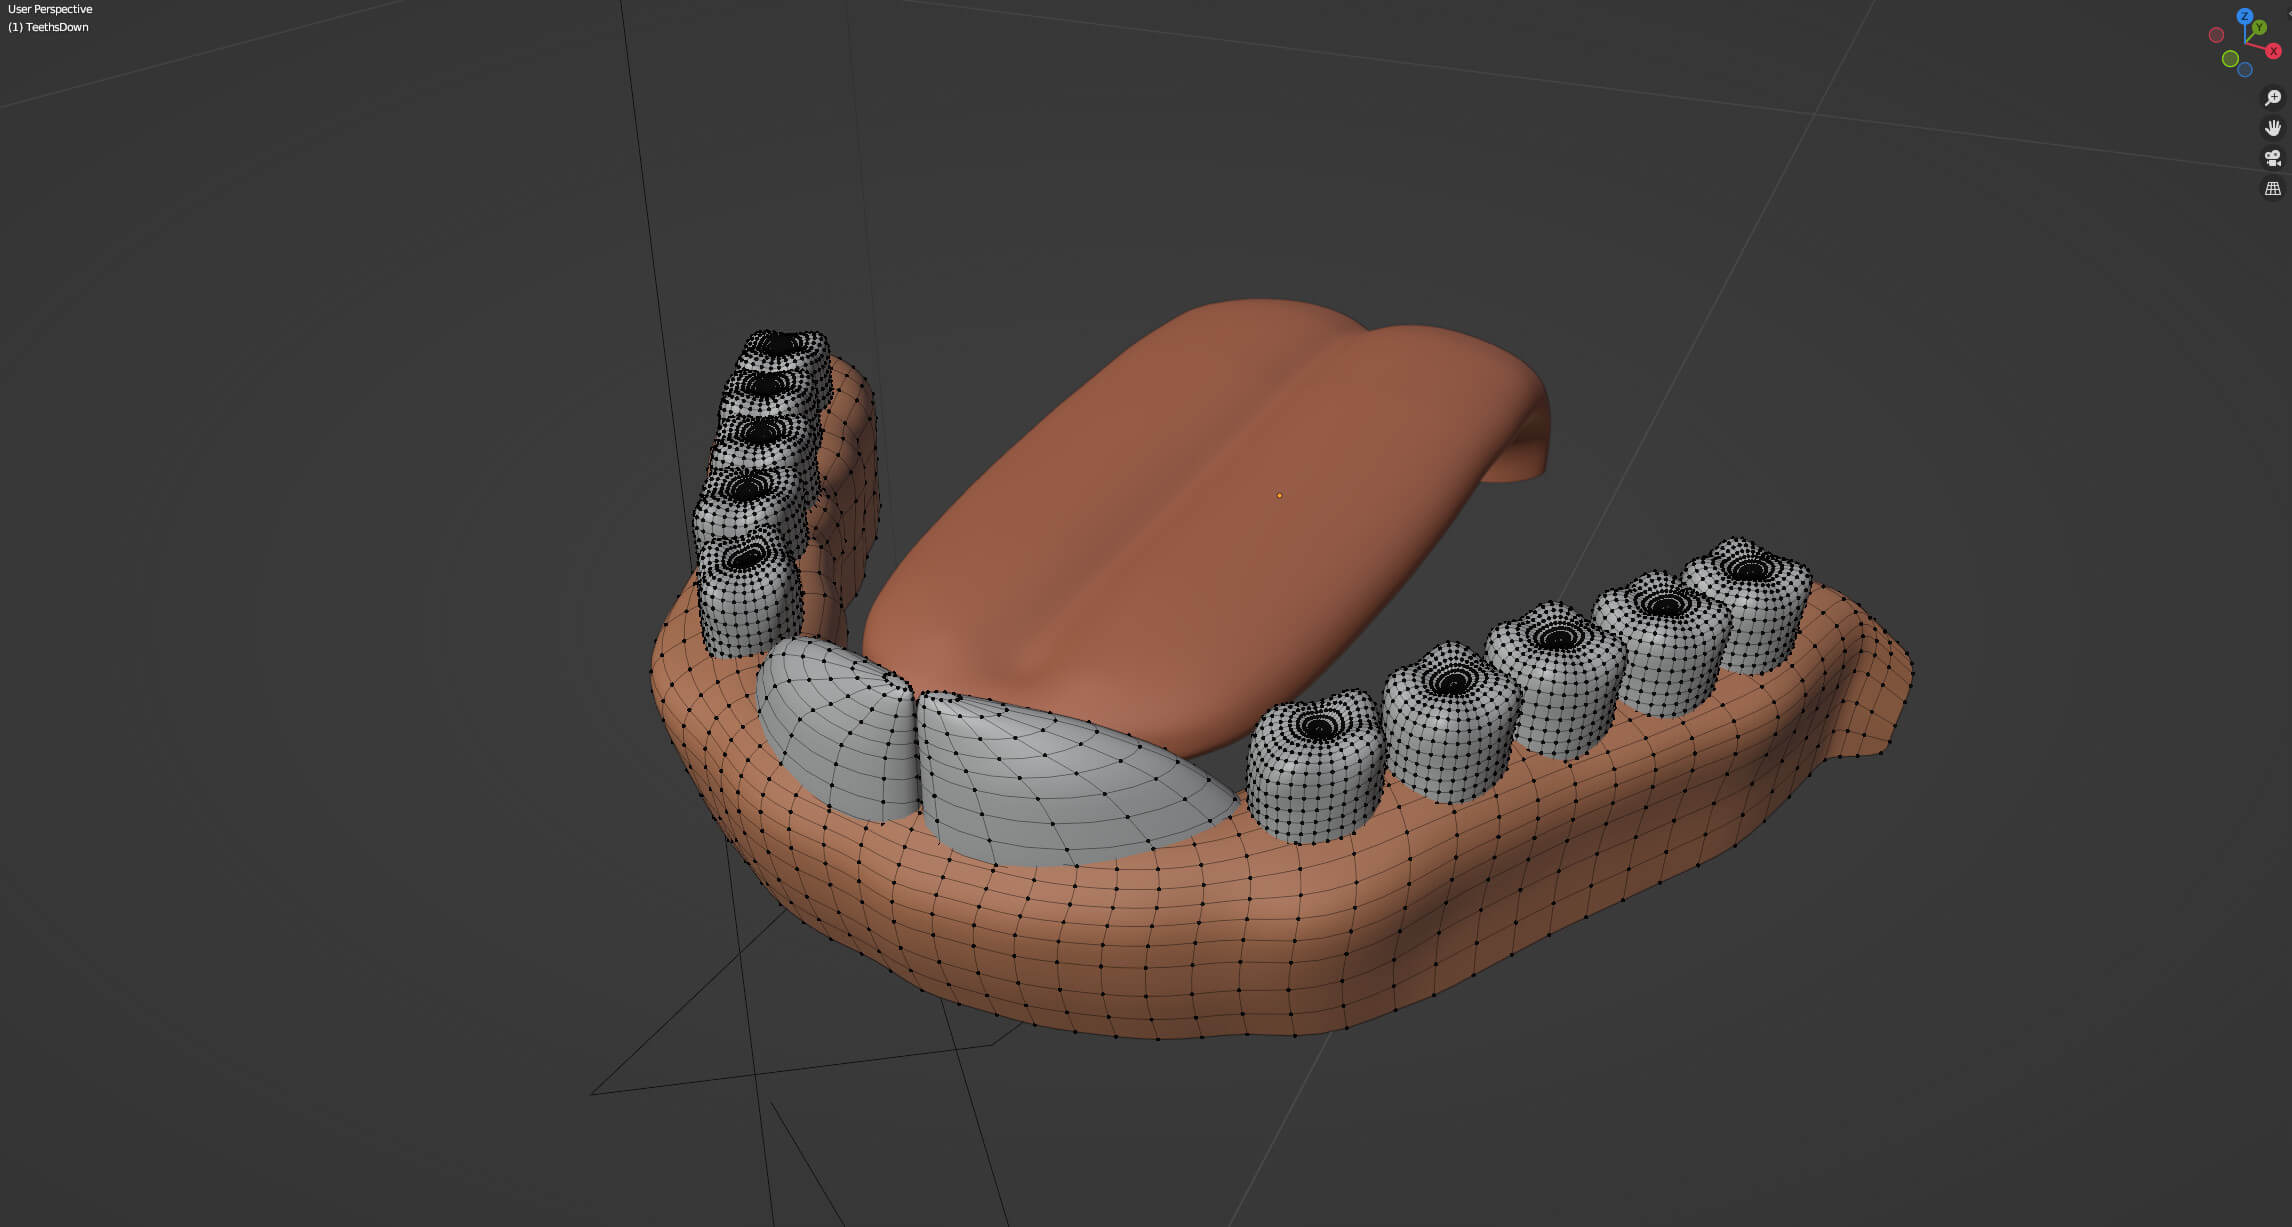Click the gum mesh below the front teeth
2292x1227 pixels.
[x=1050, y=930]
